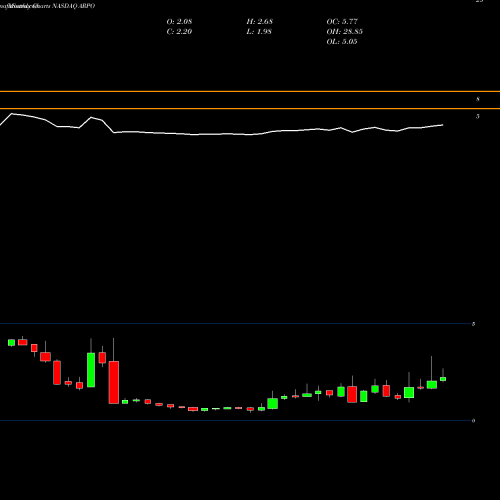Click the 'OC: 5.77' value
This screenshot has width=500, height=500.
(x=342, y=22)
